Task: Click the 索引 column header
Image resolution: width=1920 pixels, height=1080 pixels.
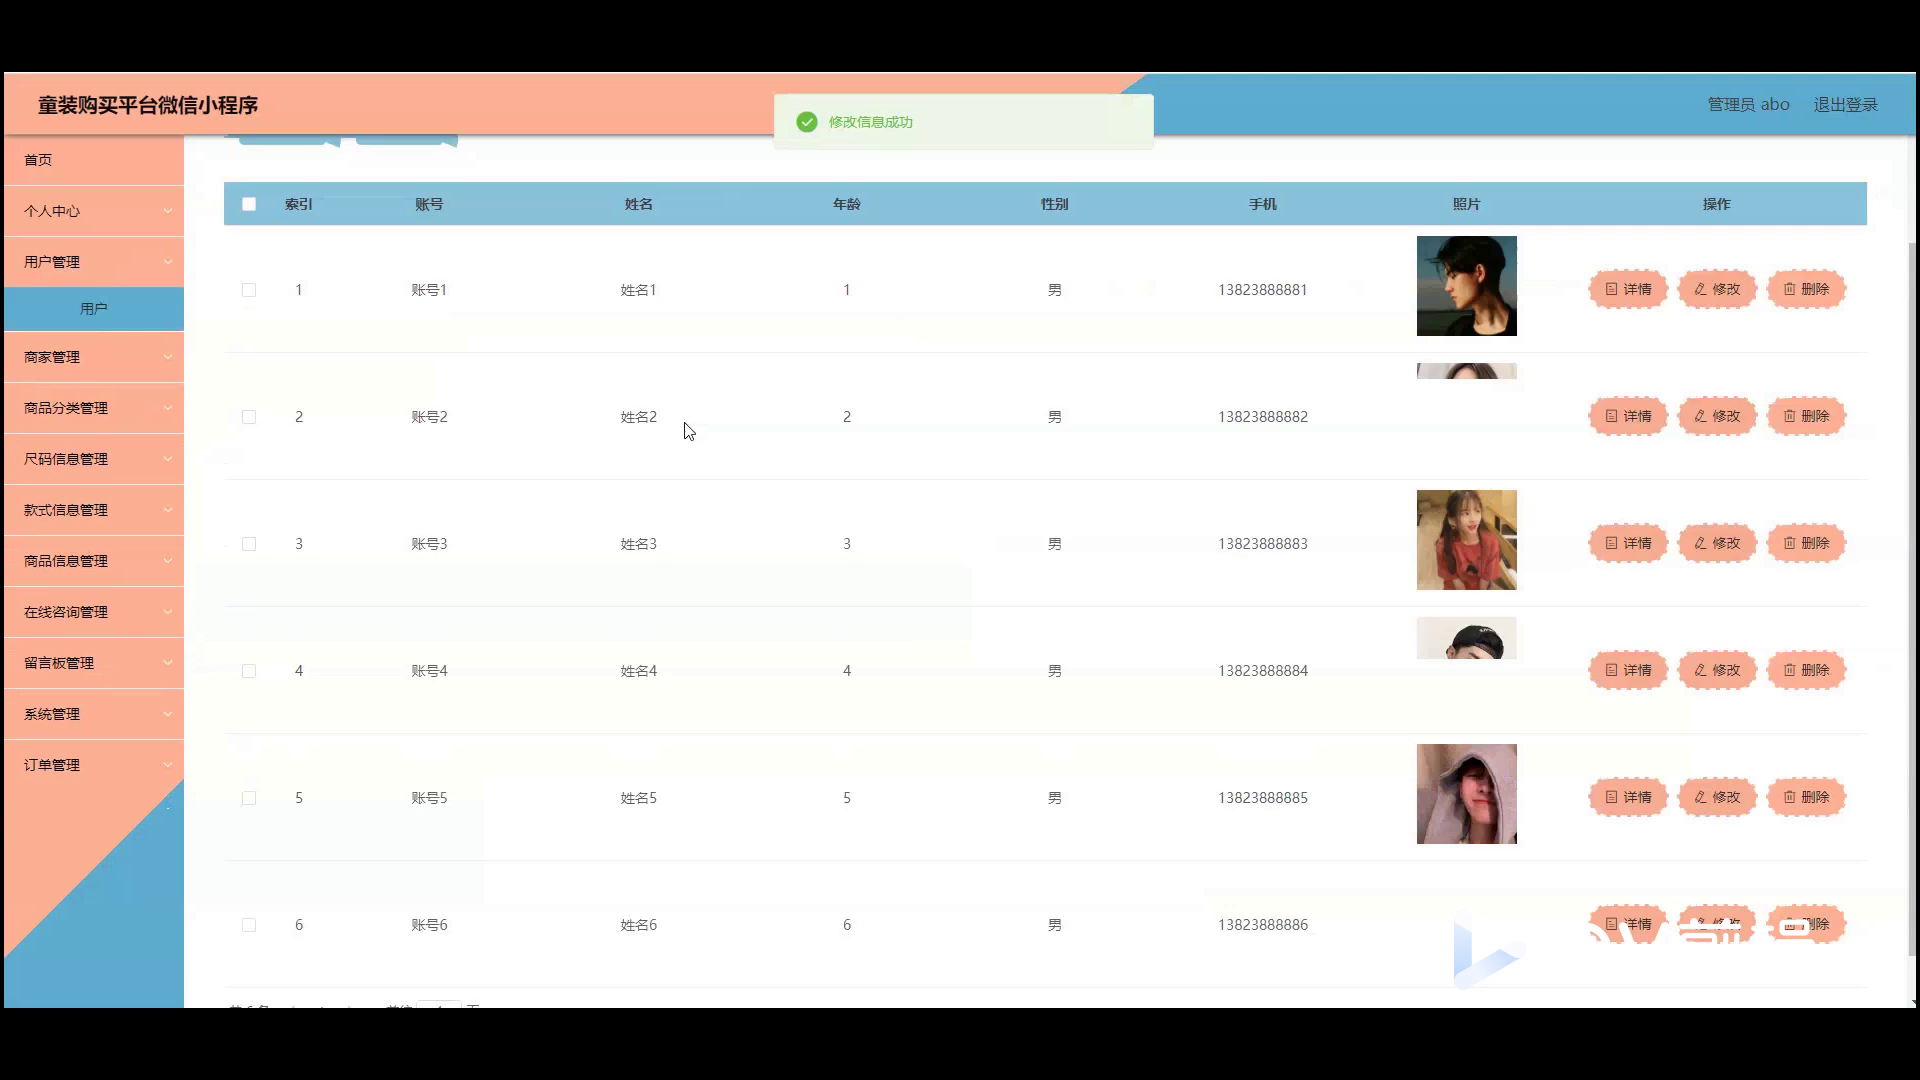Action: 298,204
